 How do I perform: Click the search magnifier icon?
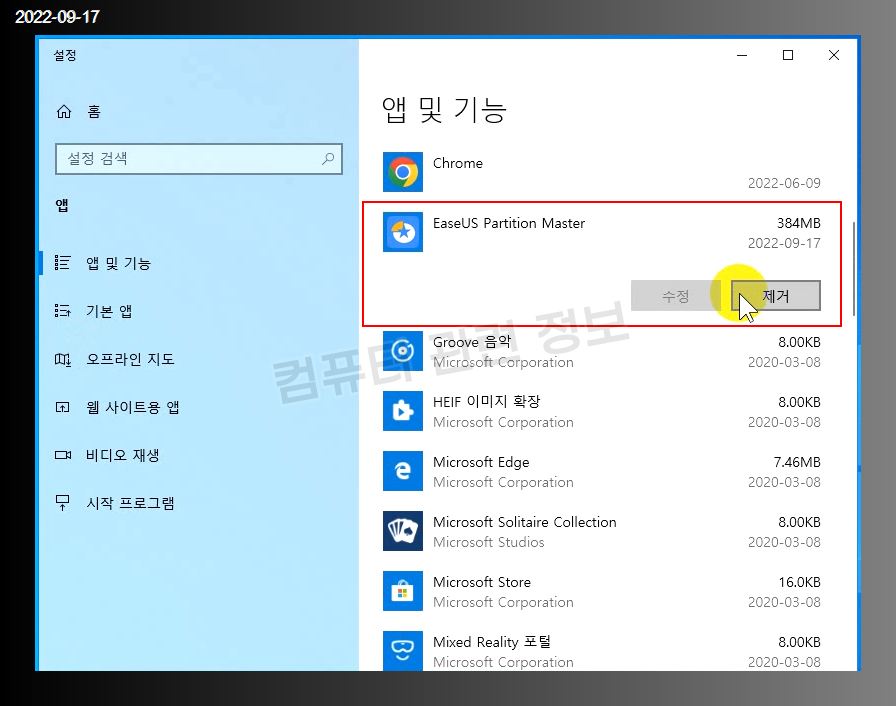328,158
